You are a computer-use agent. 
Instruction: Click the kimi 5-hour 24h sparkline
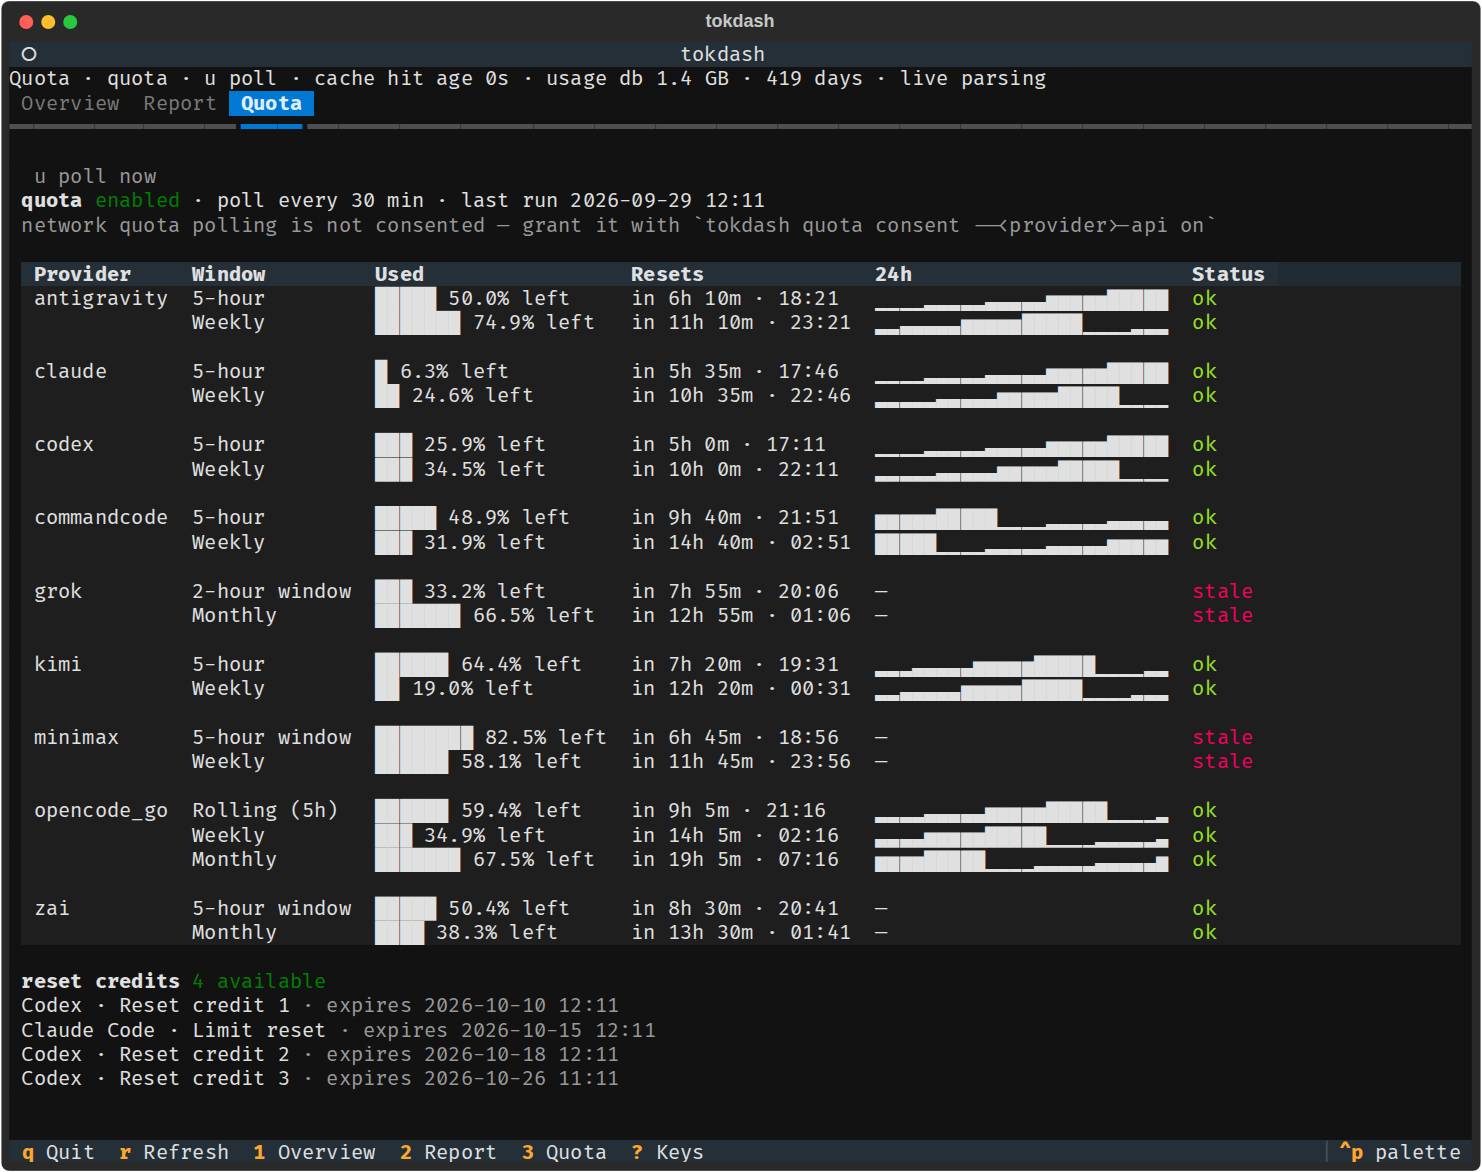point(1021,664)
